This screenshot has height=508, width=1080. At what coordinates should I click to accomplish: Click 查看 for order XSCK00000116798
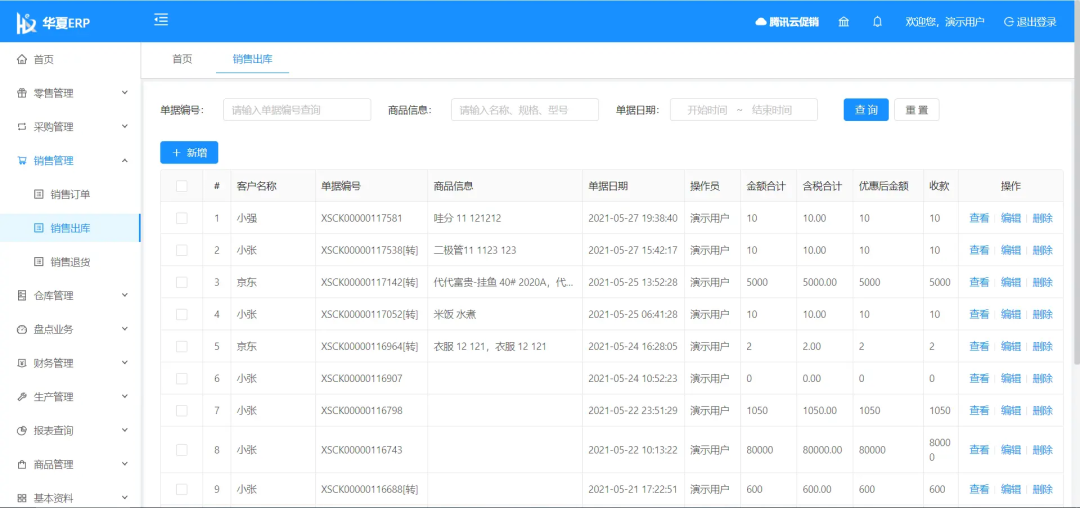(979, 410)
